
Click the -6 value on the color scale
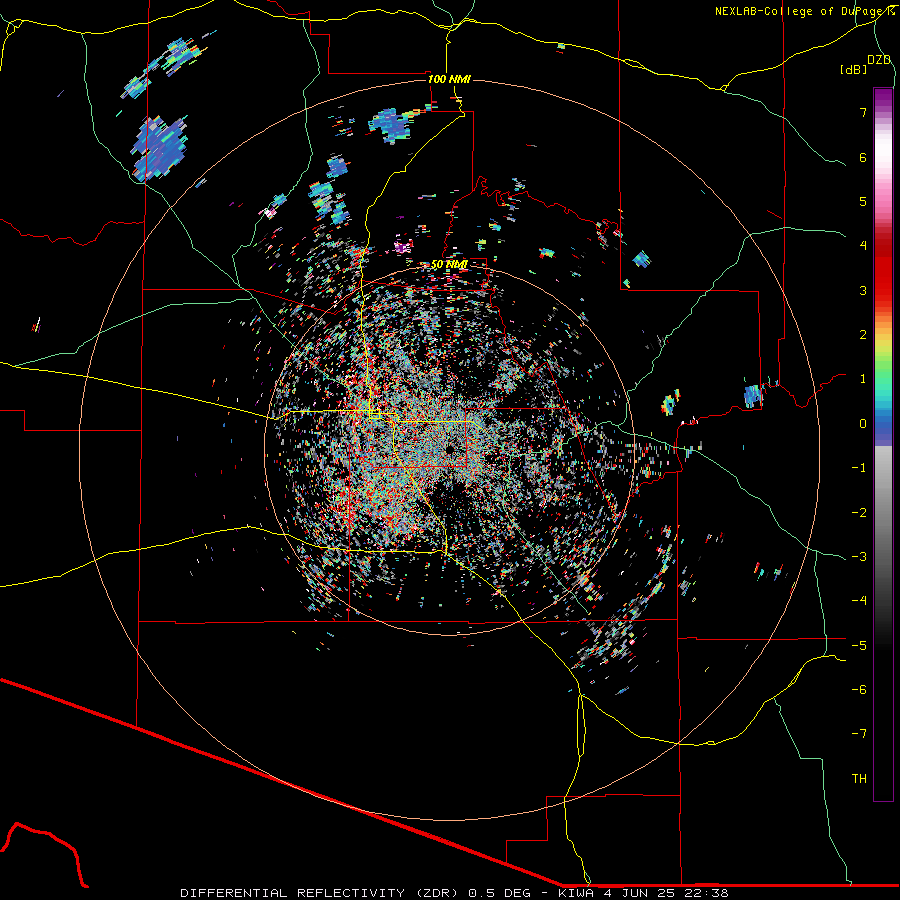pos(859,690)
